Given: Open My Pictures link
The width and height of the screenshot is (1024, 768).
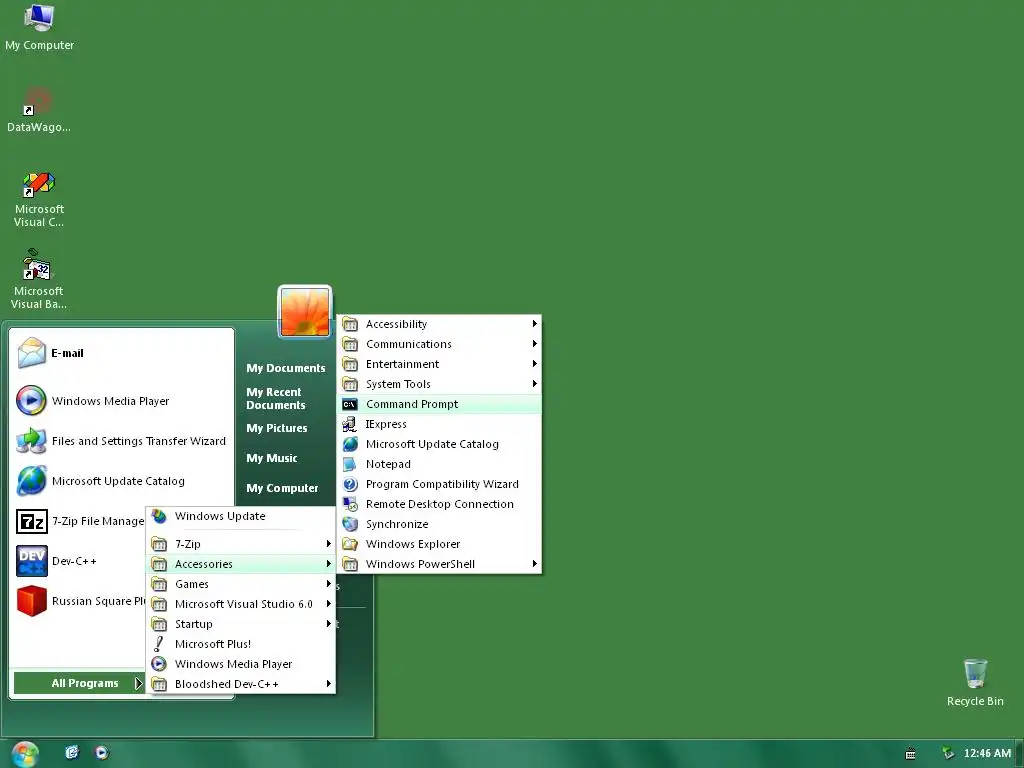Looking at the screenshot, I should (x=277, y=428).
